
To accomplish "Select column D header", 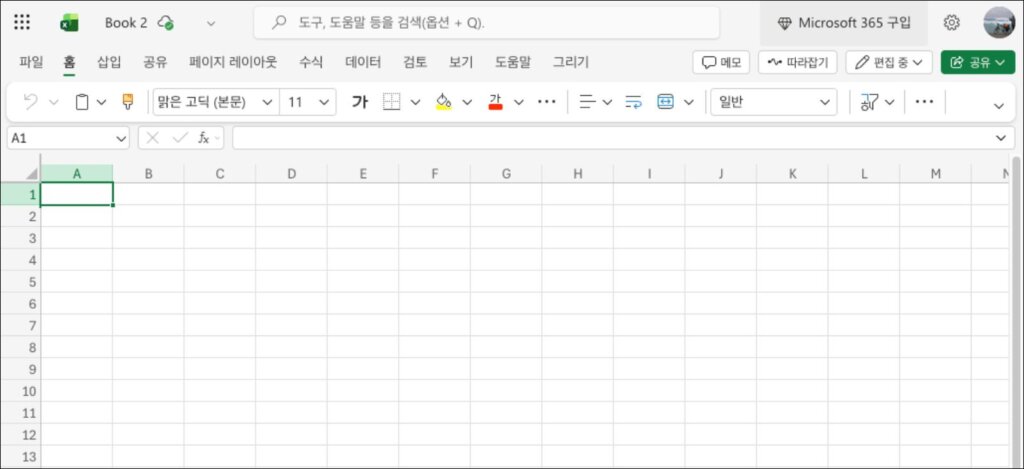I will pyautogui.click(x=291, y=174).
